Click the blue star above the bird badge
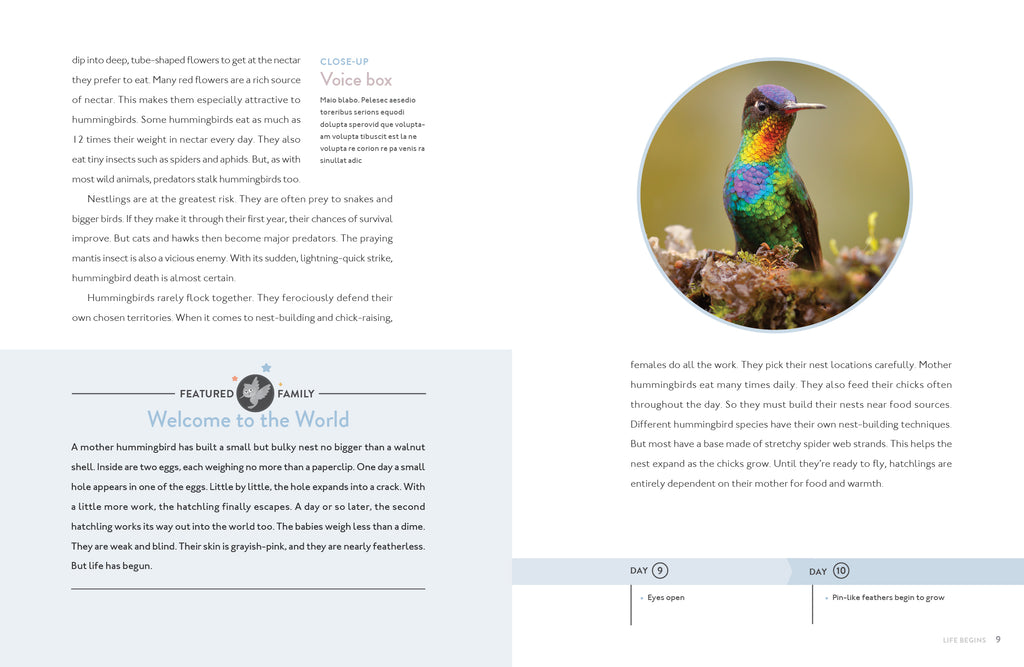Screen dimensions: 1024x667 click(x=266, y=368)
